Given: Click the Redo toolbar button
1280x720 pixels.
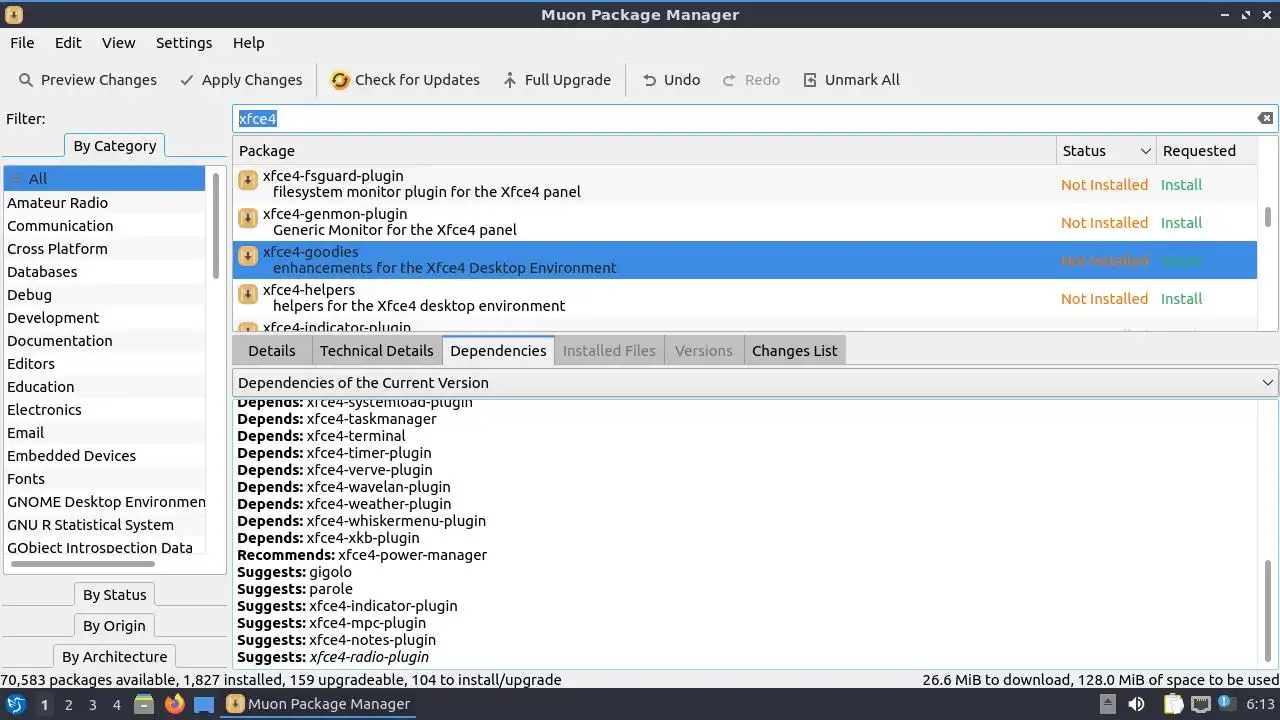Looking at the screenshot, I should pos(751,80).
